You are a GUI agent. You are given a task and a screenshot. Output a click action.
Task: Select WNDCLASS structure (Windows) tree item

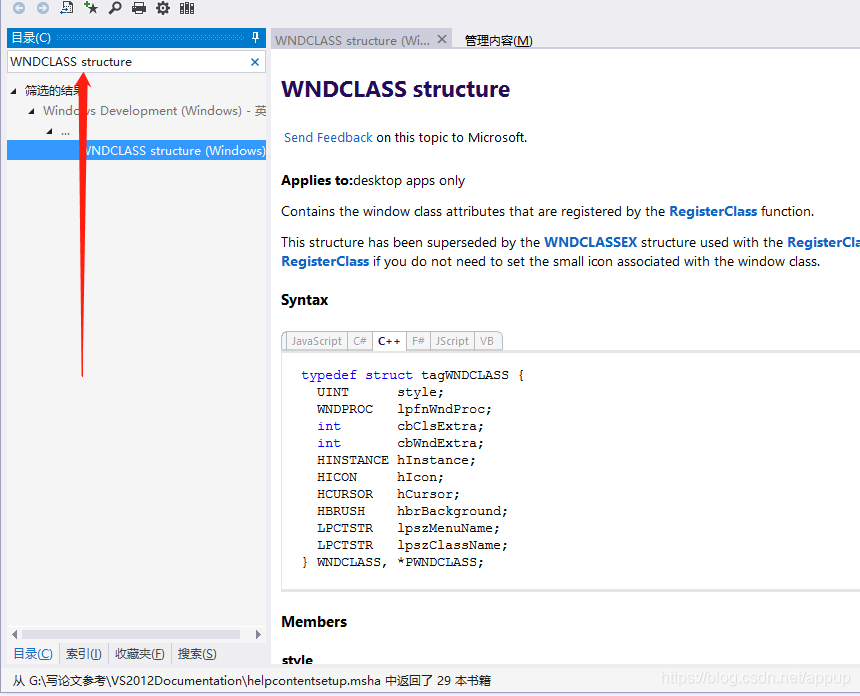tap(136, 150)
